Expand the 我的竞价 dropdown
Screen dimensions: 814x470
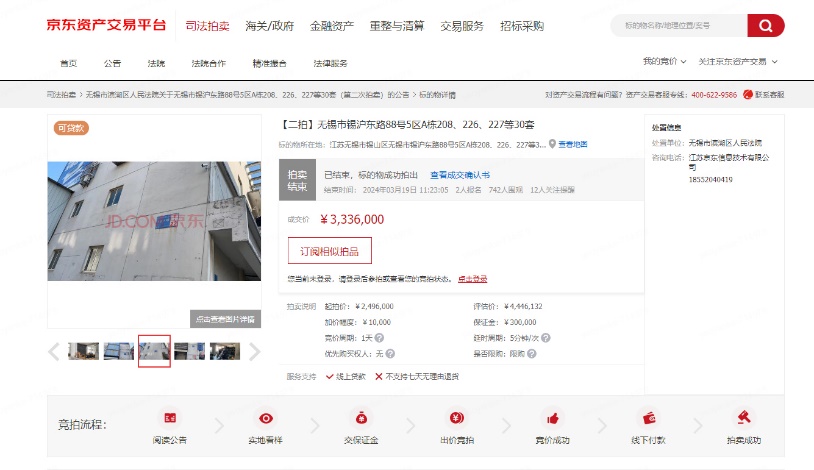click(664, 61)
